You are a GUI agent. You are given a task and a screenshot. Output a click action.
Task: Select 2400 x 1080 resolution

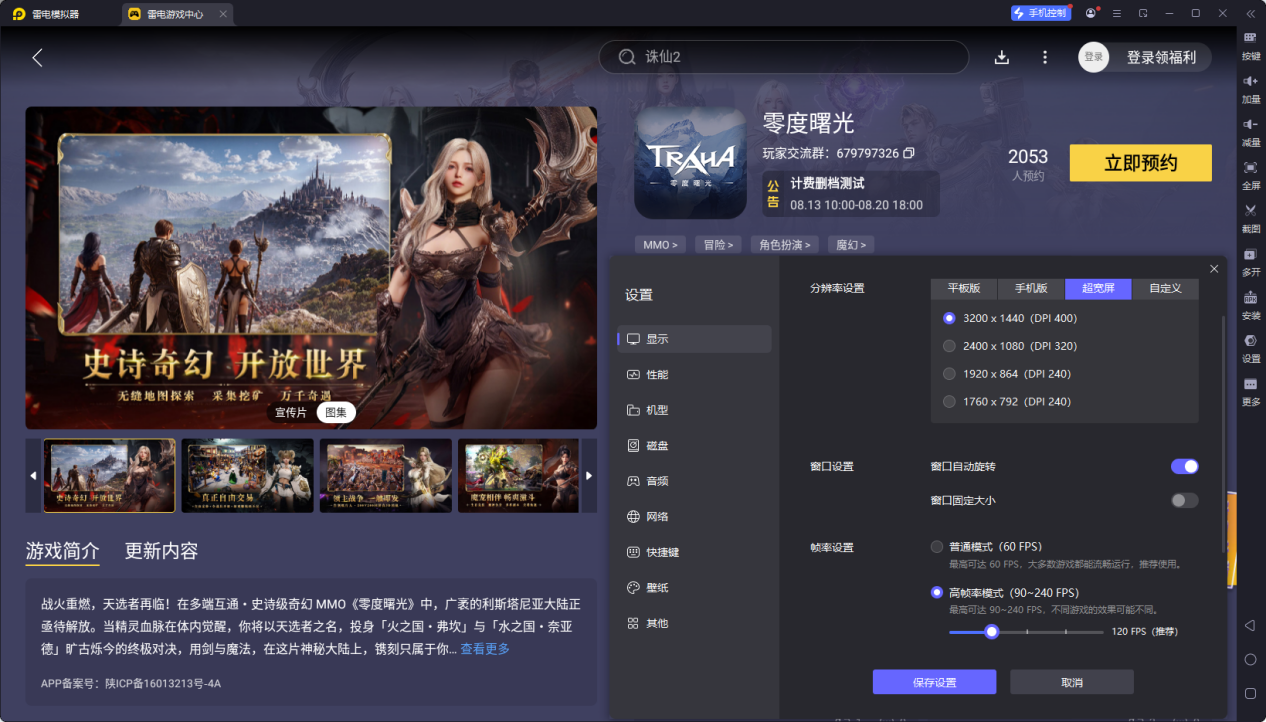[x=949, y=346]
